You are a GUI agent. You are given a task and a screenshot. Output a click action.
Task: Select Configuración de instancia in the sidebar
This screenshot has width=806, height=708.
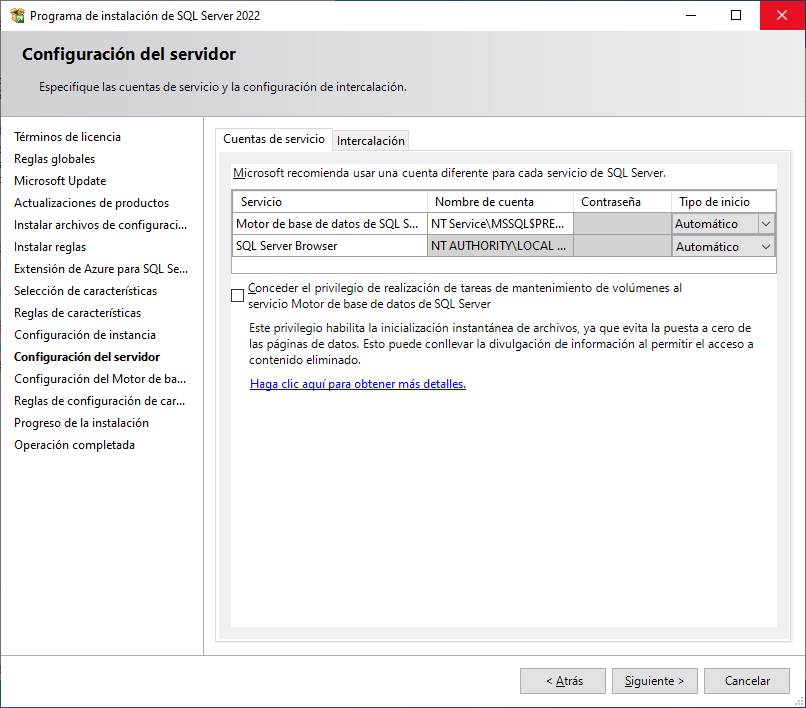pos(84,335)
